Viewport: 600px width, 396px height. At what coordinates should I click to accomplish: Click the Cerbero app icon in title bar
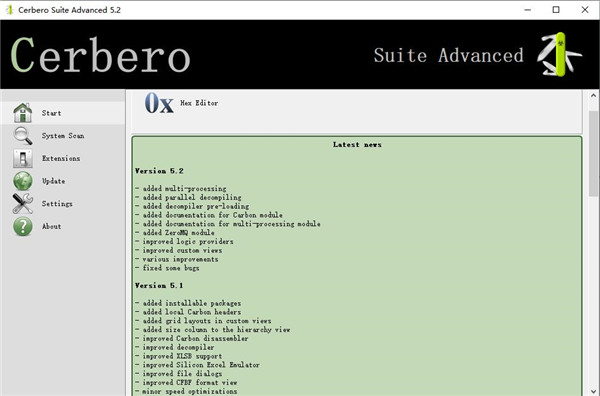(x=9, y=10)
